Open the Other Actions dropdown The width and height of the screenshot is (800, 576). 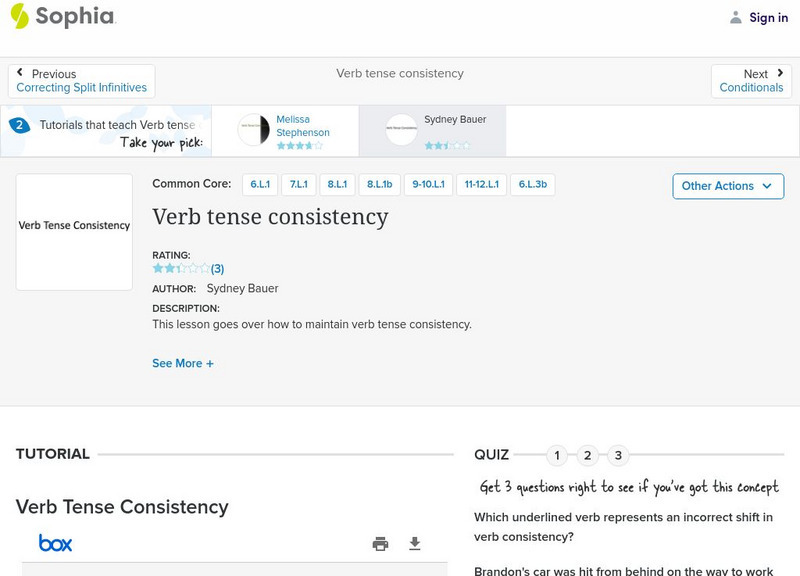[727, 186]
